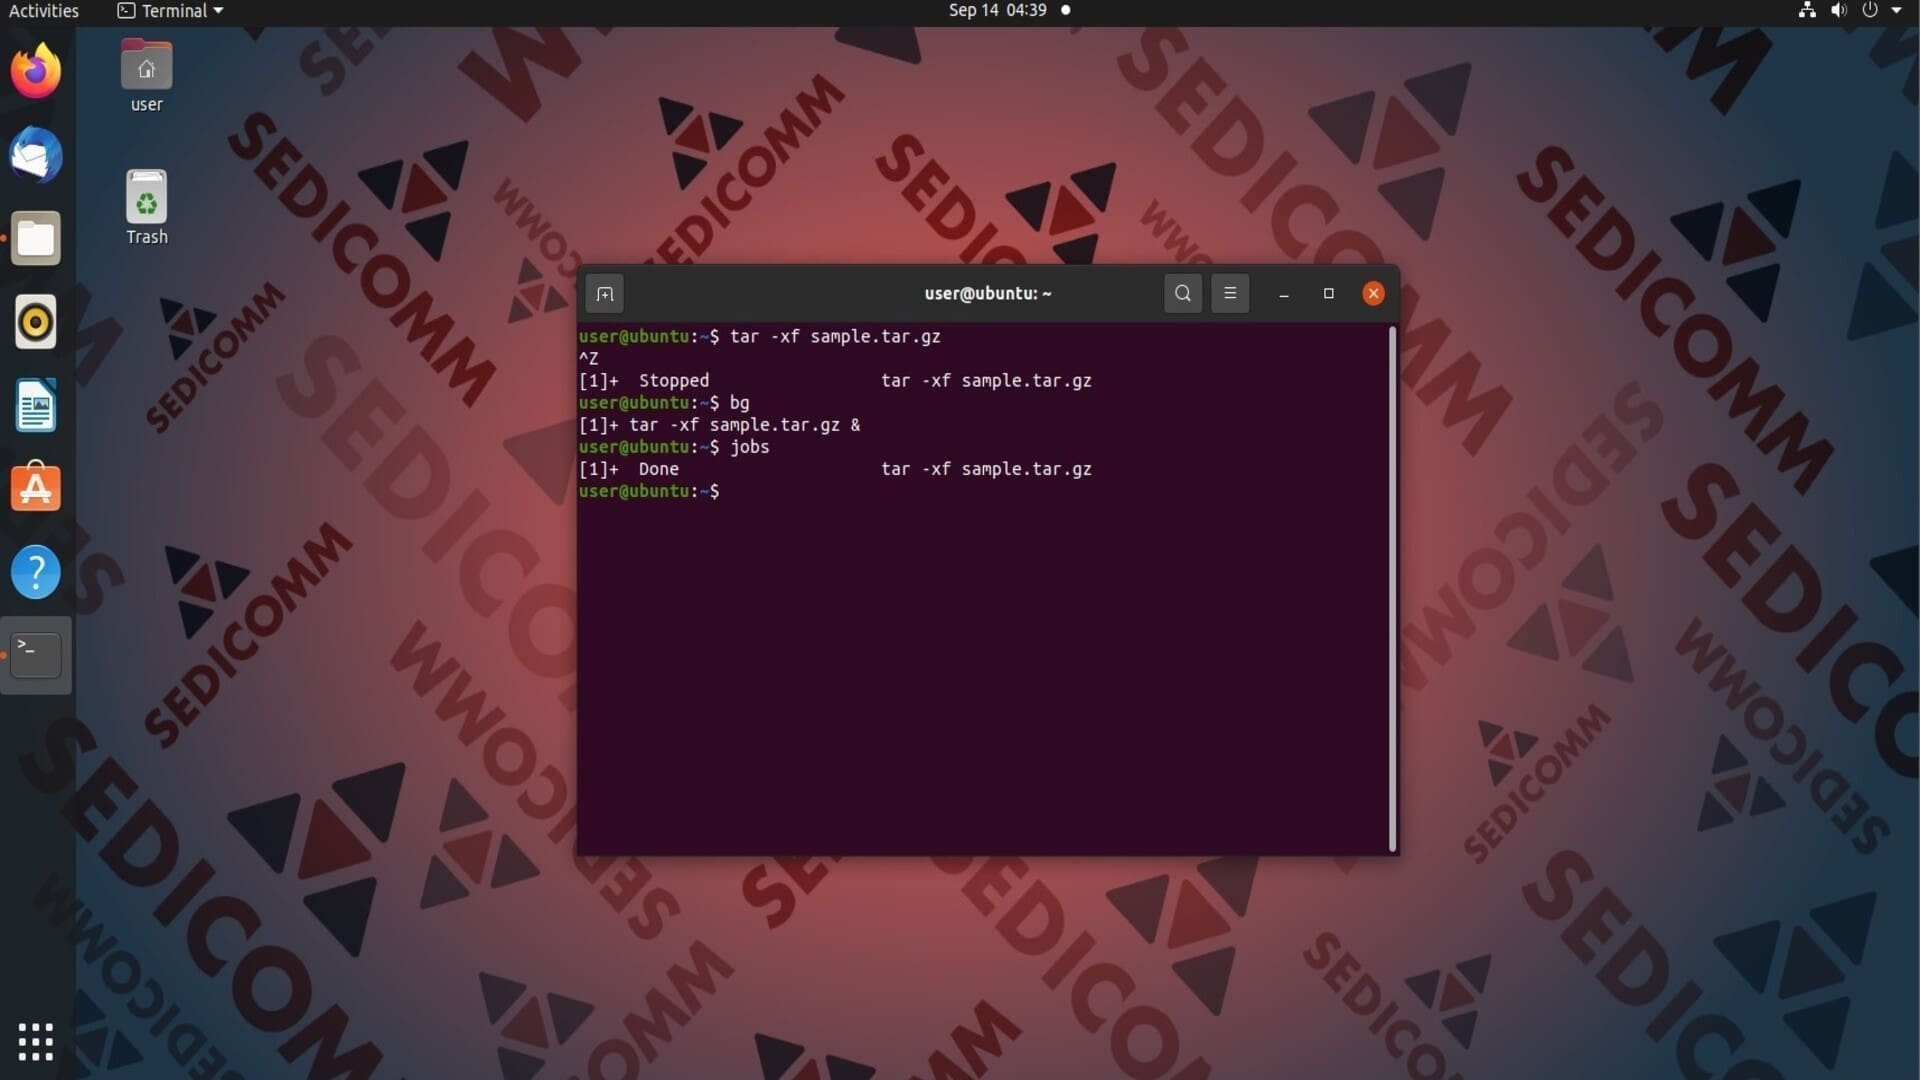Click the terminal window scrollbar
The height and width of the screenshot is (1080, 1920).
[x=1392, y=588]
